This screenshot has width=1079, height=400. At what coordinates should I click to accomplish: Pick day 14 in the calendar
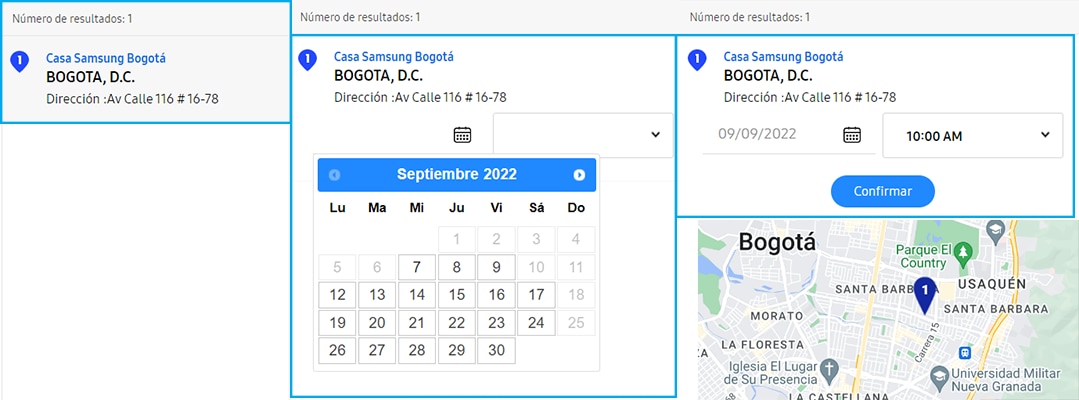pos(416,295)
